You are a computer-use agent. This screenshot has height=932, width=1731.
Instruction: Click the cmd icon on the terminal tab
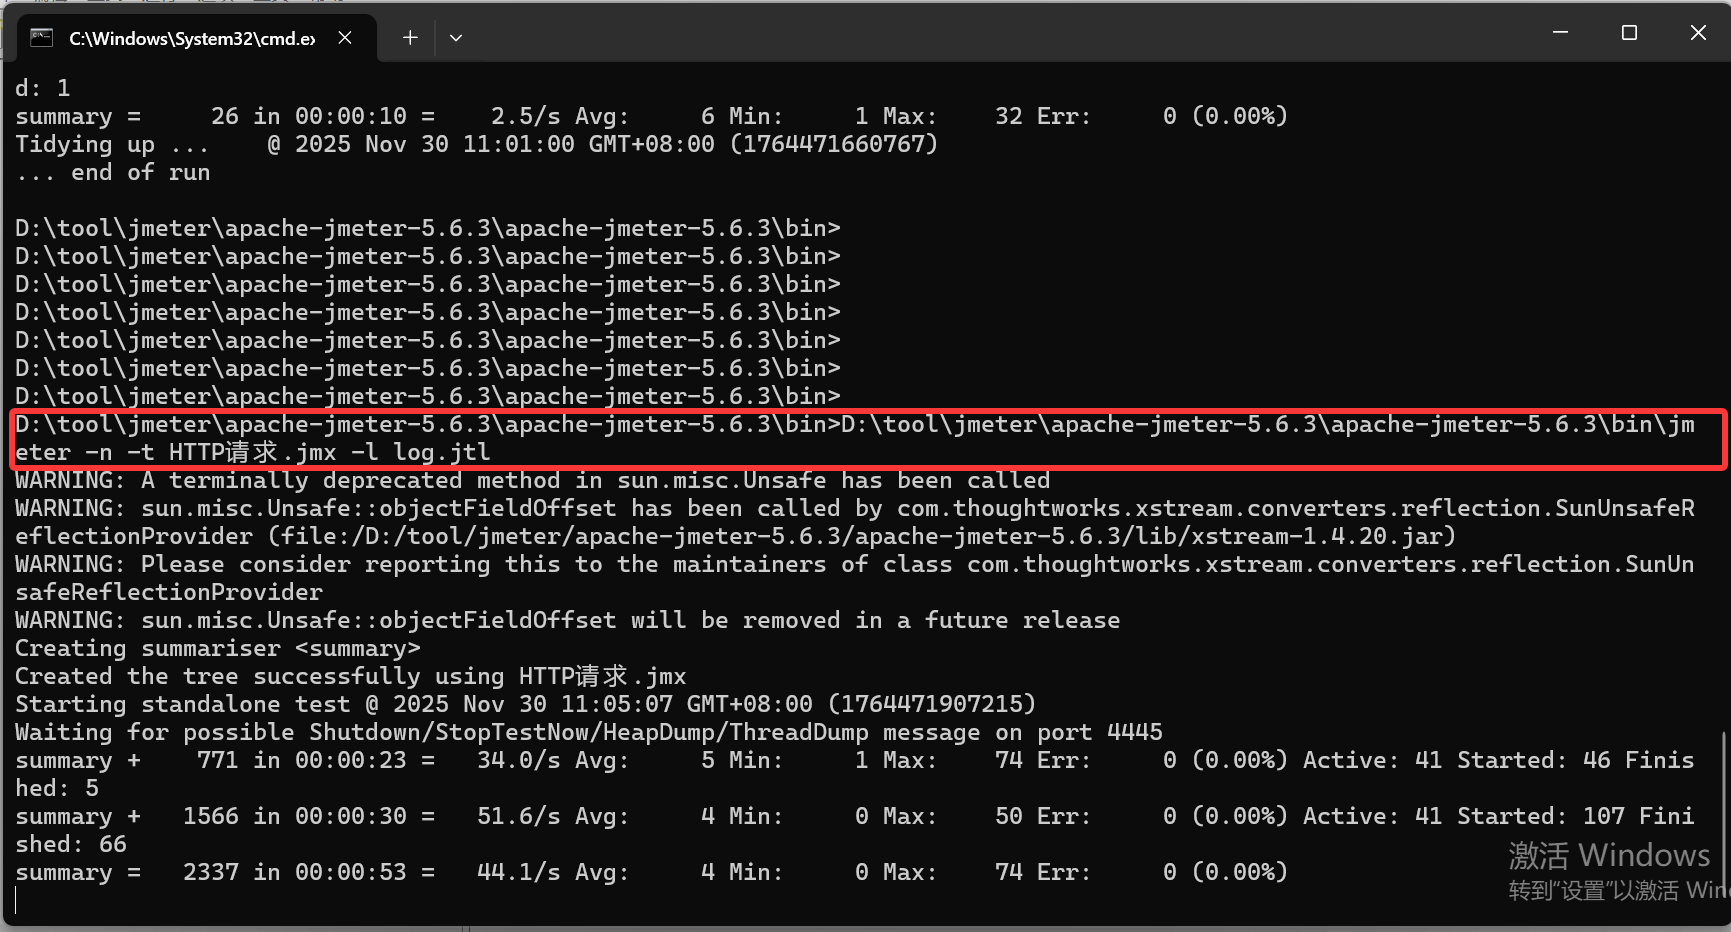click(x=41, y=38)
